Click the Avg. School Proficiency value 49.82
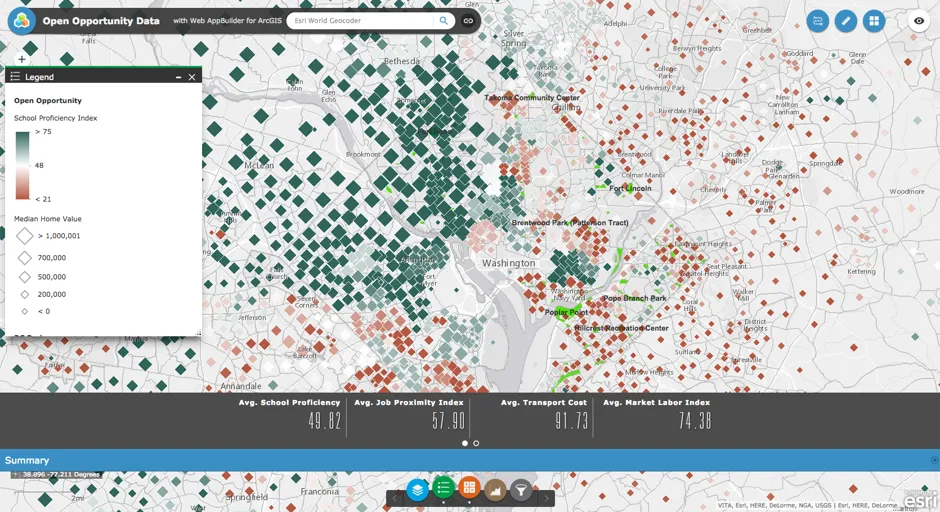This screenshot has height=512, width=940. tap(325, 421)
